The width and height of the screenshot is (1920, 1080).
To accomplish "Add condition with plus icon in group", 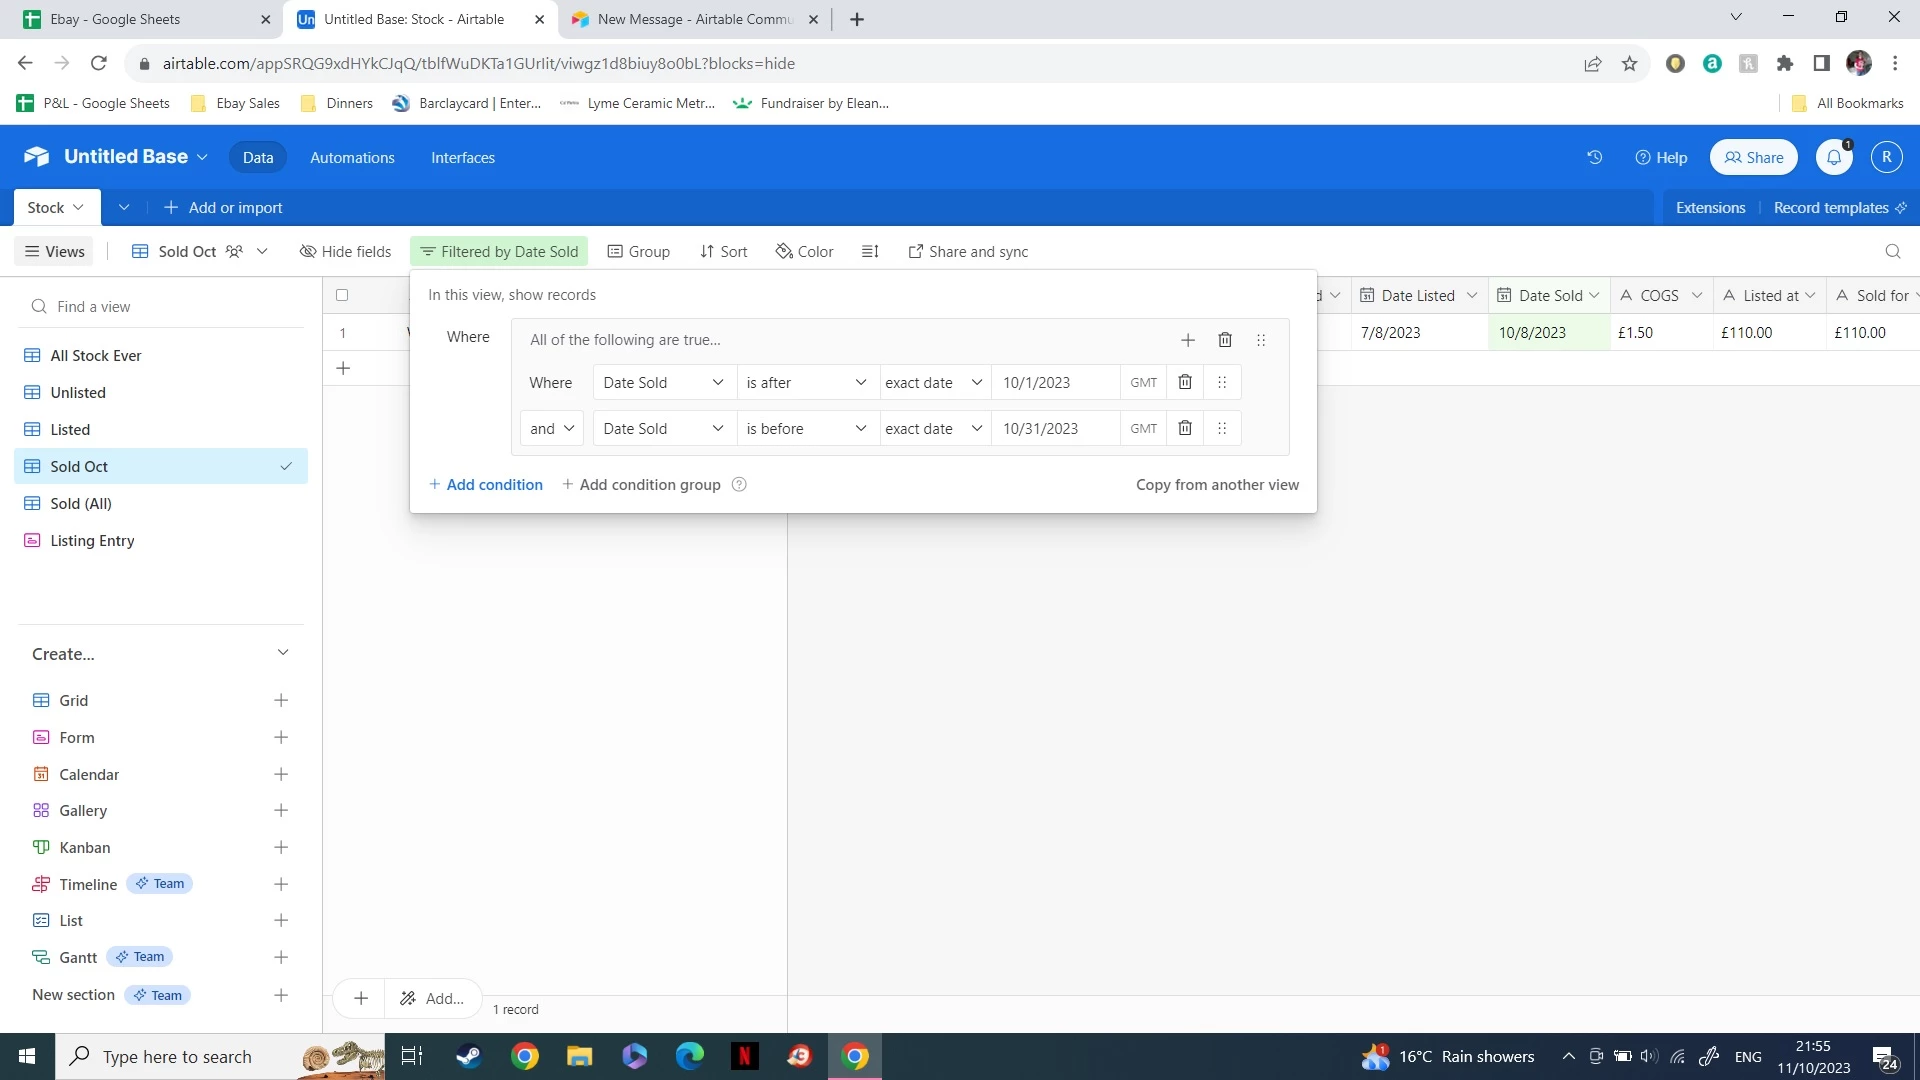I will [x=1188, y=340].
